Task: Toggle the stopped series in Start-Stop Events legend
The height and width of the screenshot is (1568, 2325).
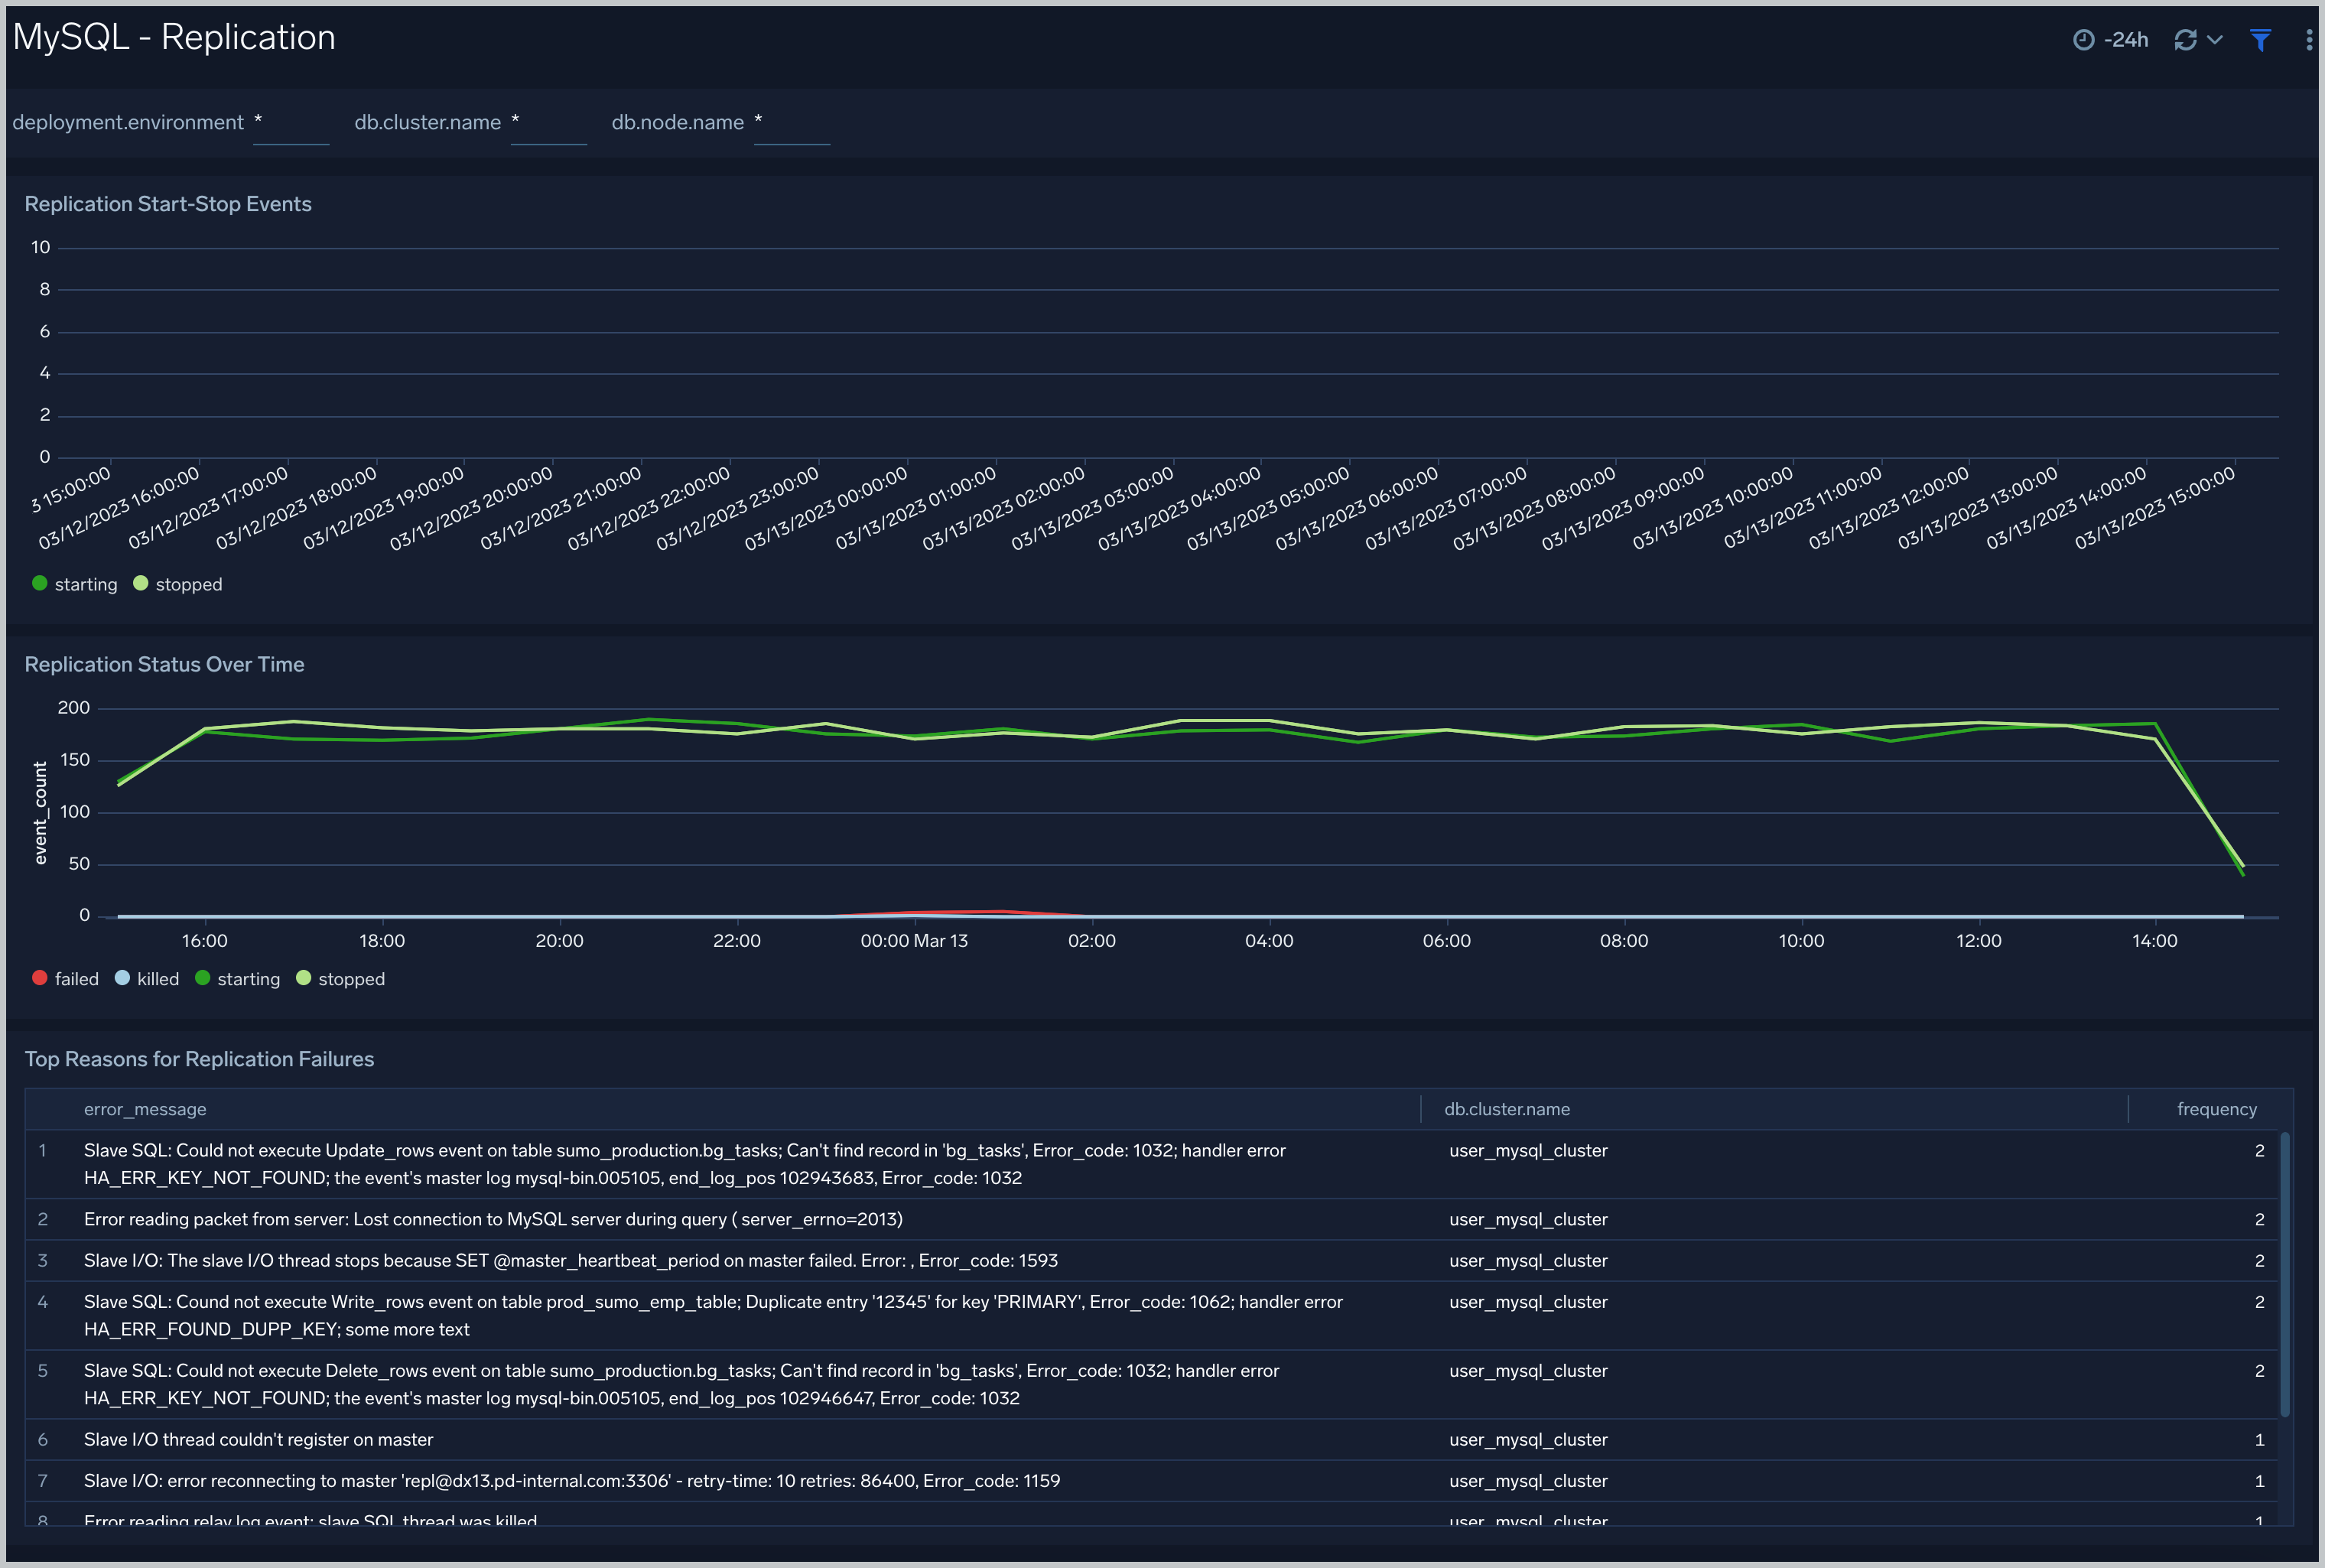Action: pyautogui.click(x=178, y=584)
